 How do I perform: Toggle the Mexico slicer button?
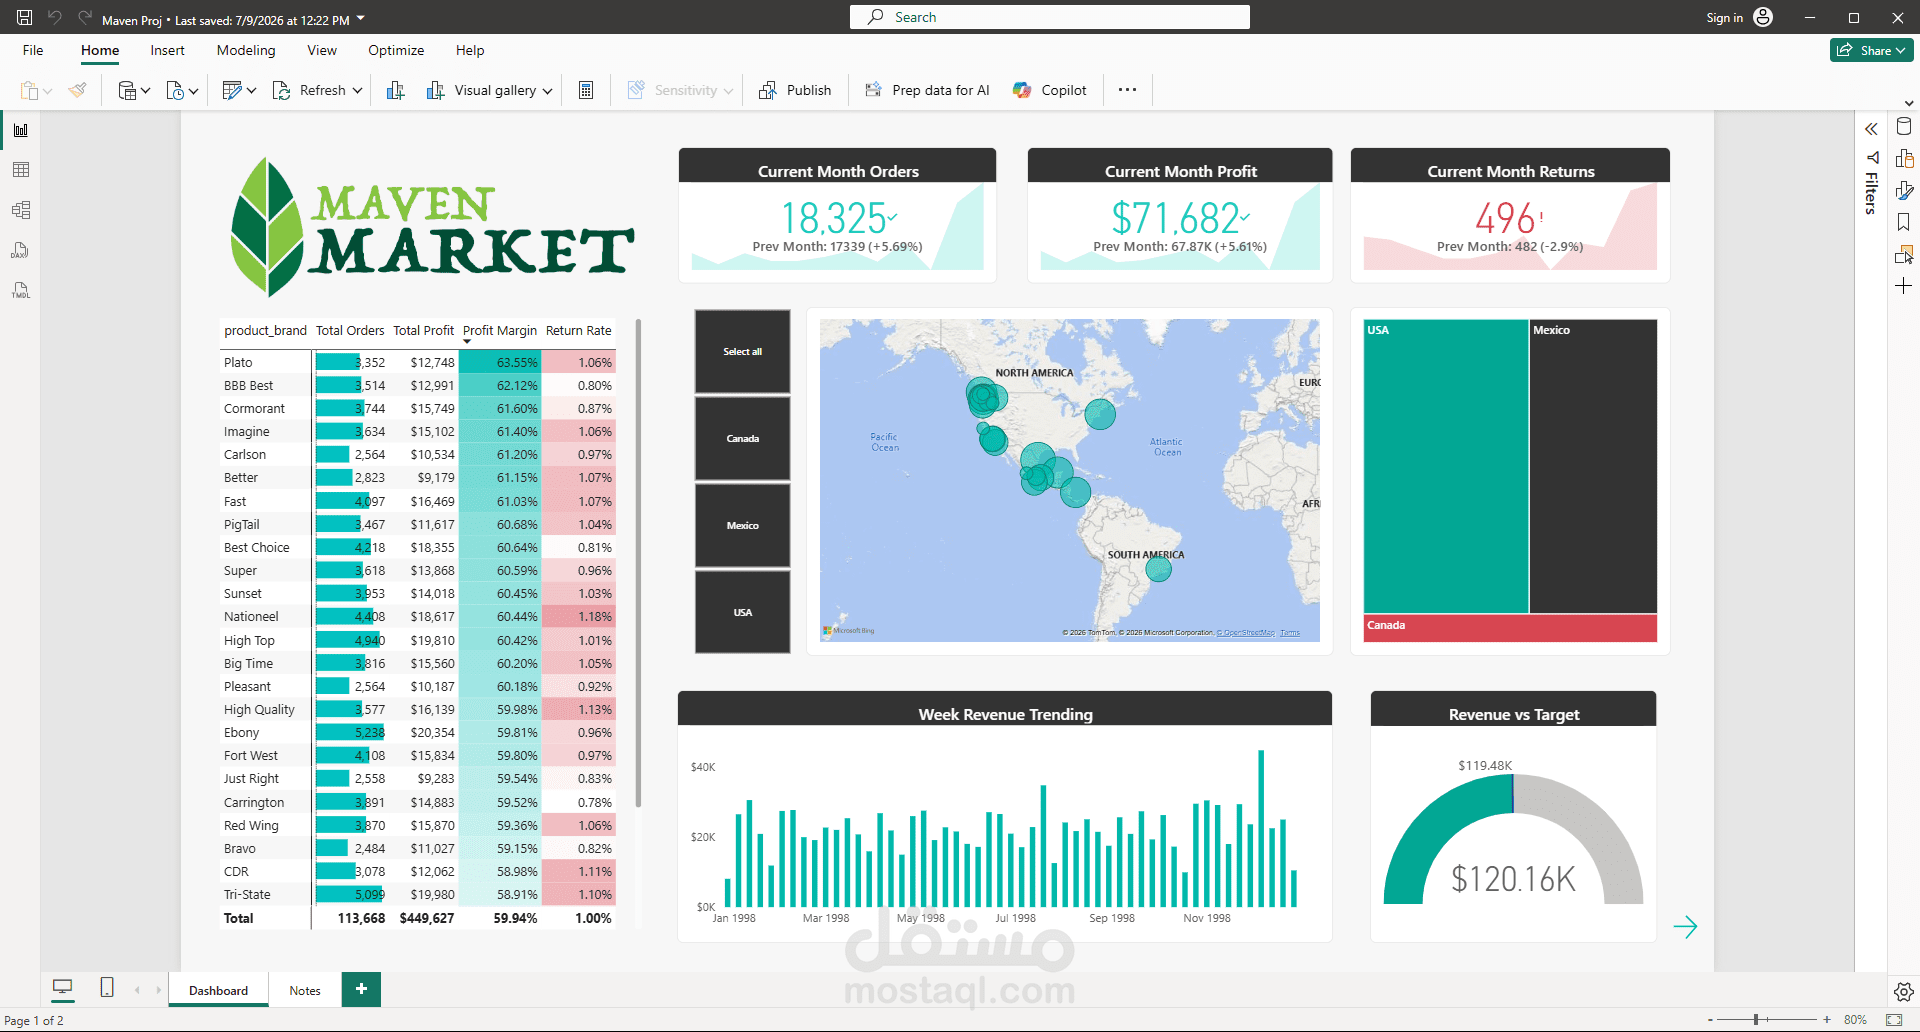742,525
